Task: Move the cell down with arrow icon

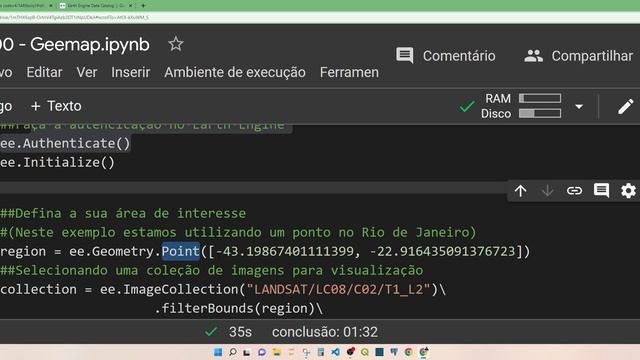Action: [x=547, y=191]
